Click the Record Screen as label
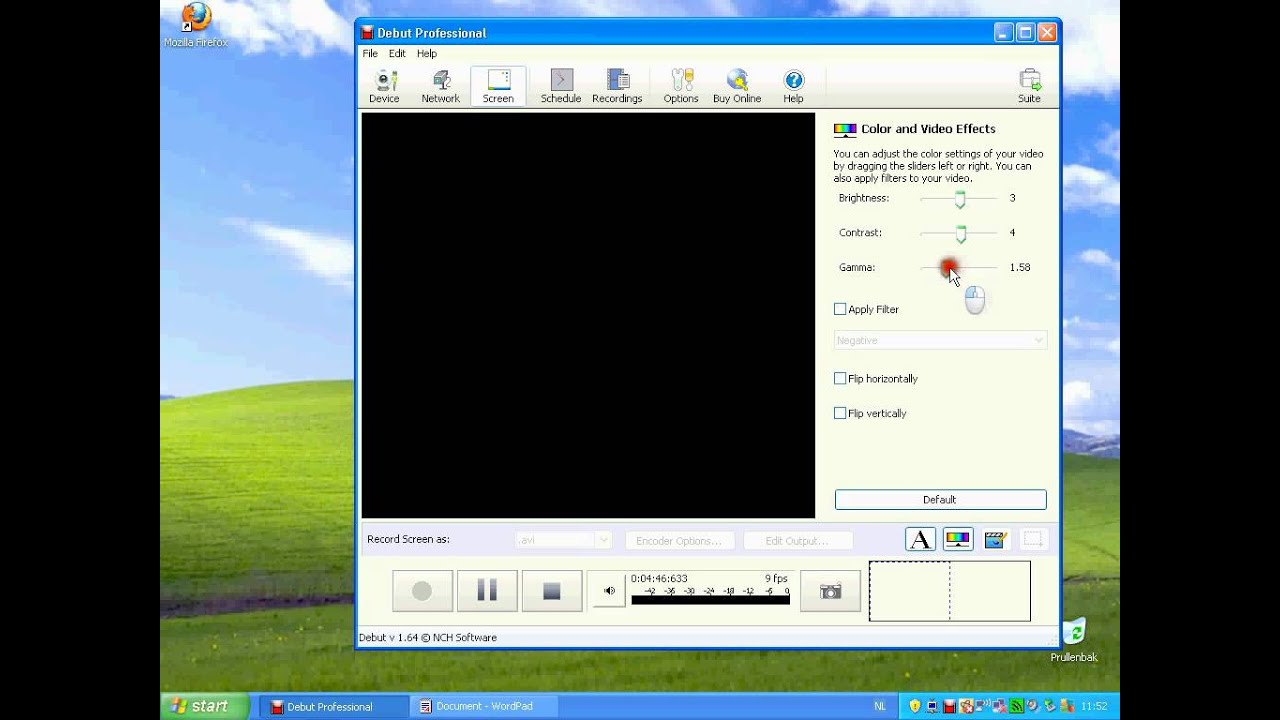1280x720 pixels. click(408, 539)
